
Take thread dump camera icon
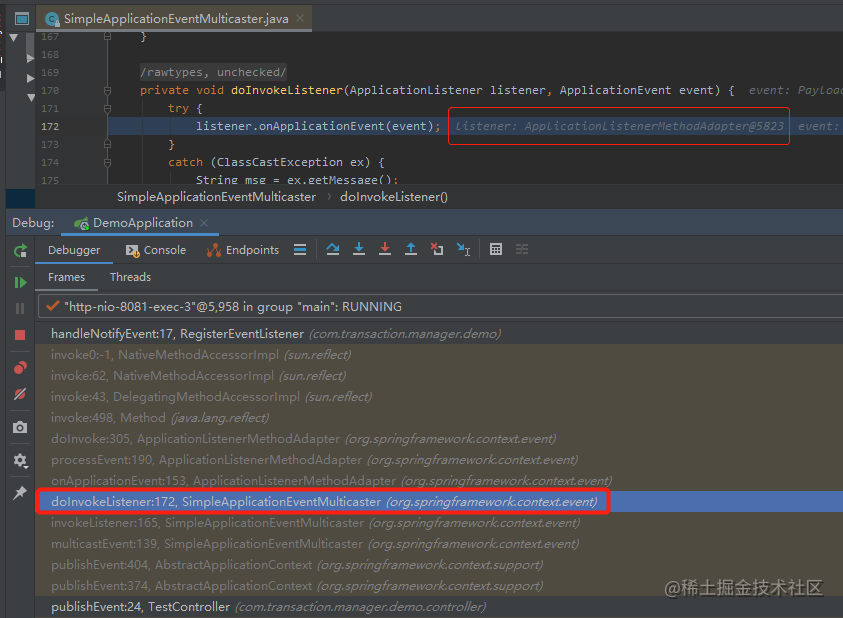tap(20, 428)
